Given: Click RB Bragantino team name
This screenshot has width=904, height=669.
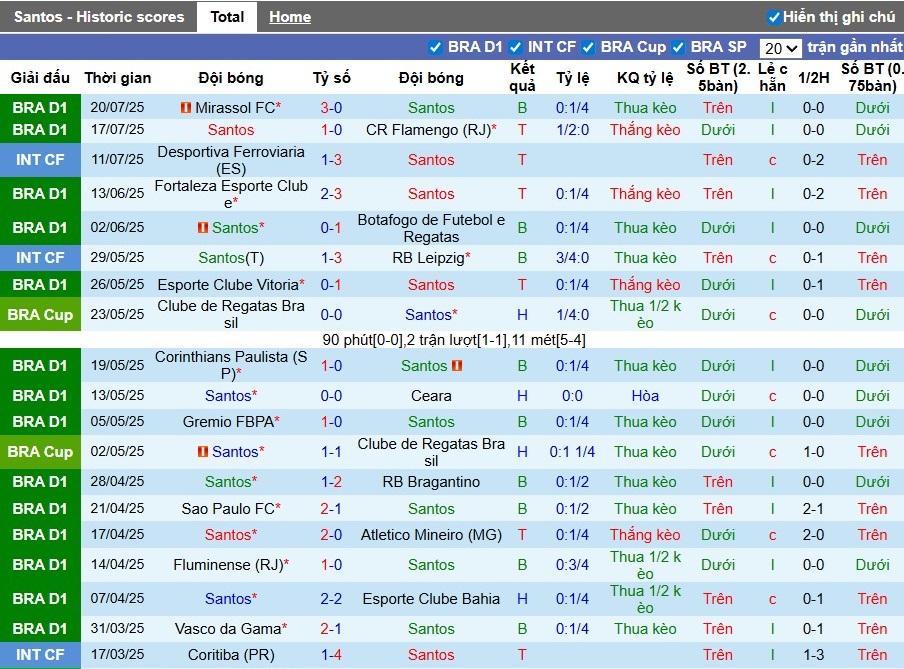Looking at the screenshot, I should (x=431, y=482).
